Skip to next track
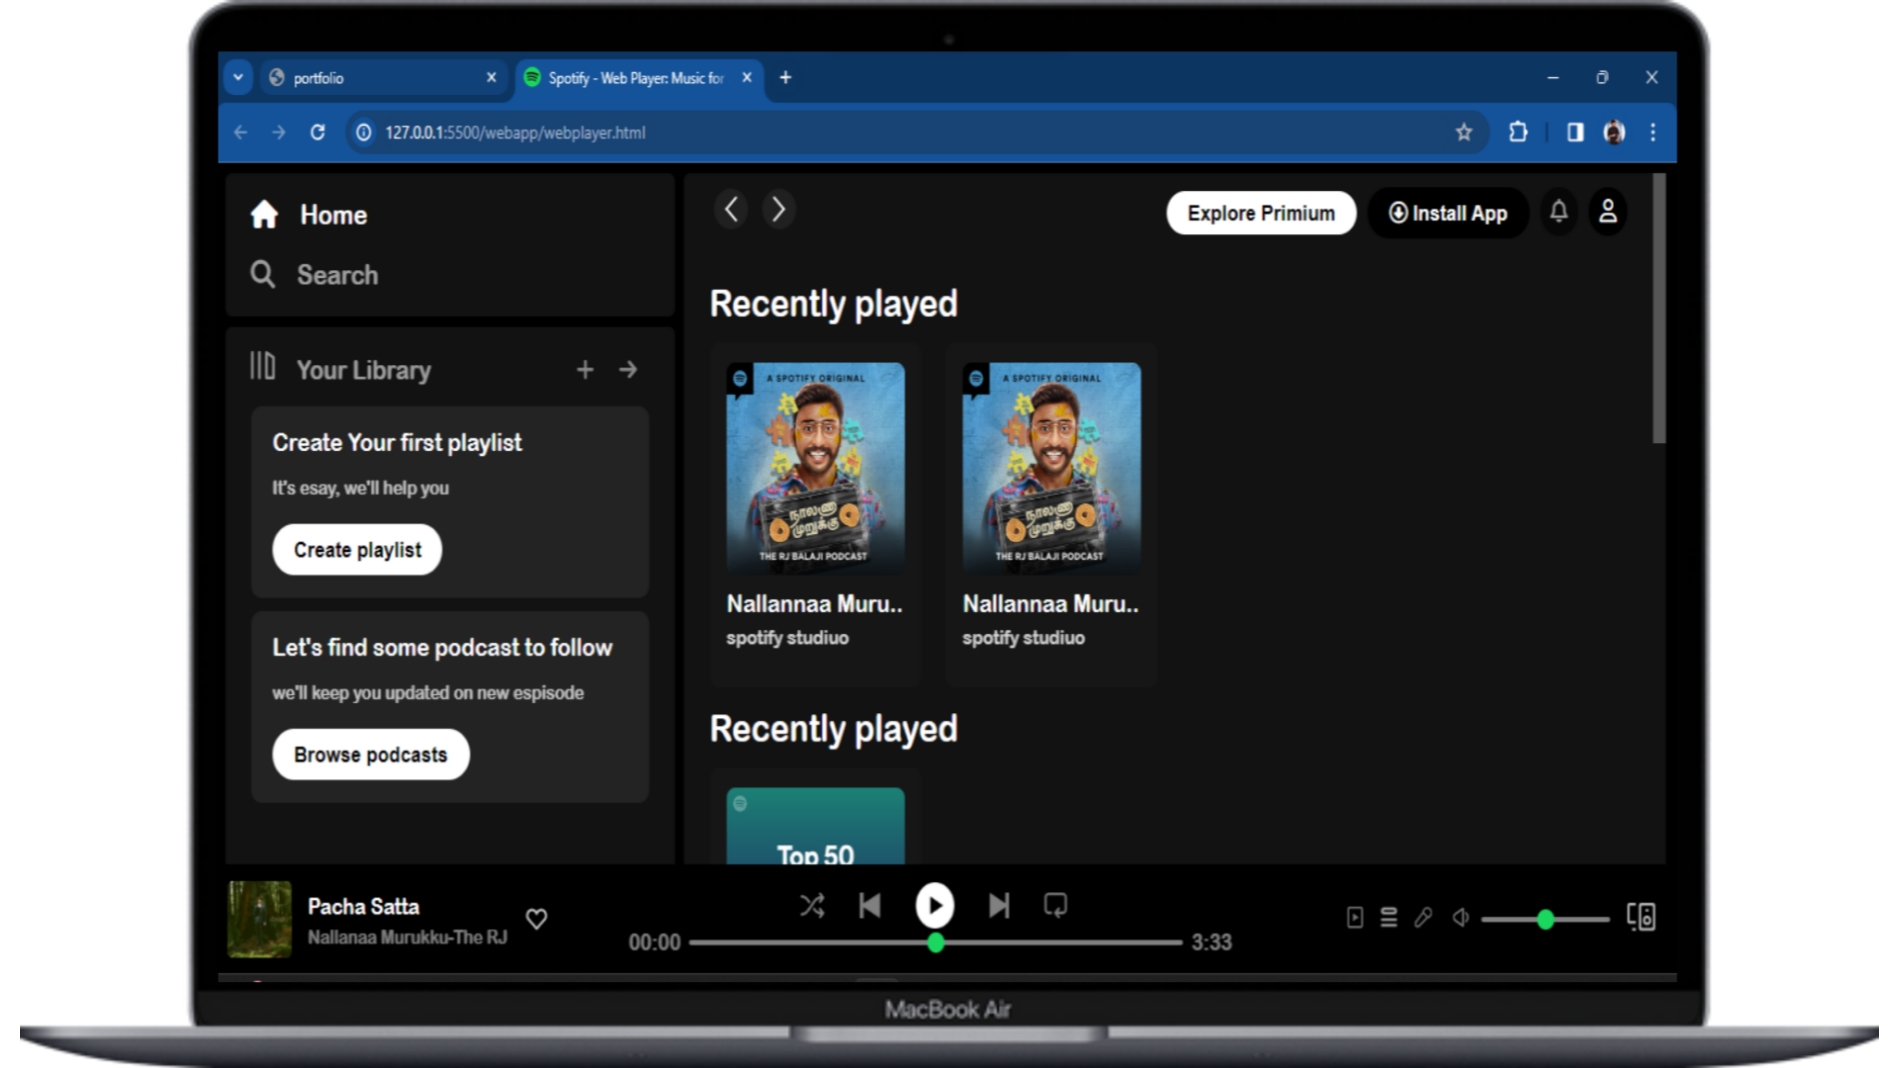Image resolution: width=1899 pixels, height=1068 pixels. click(999, 906)
